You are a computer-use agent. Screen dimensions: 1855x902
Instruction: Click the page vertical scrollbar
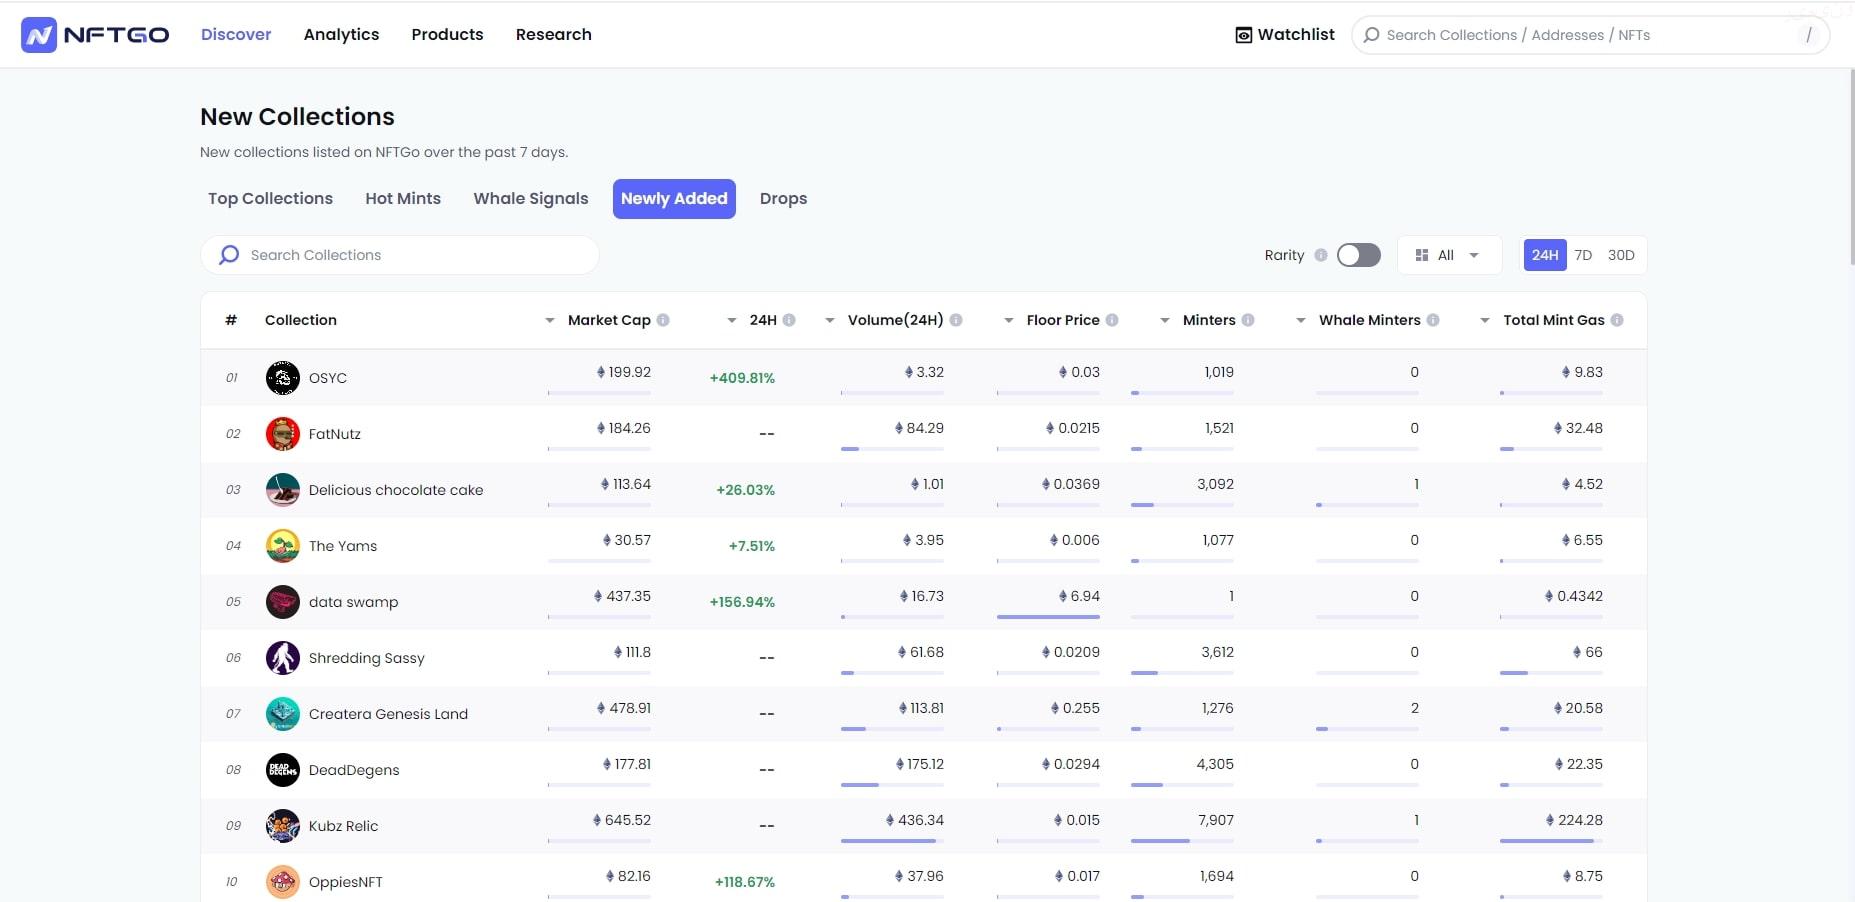coord(1850,165)
